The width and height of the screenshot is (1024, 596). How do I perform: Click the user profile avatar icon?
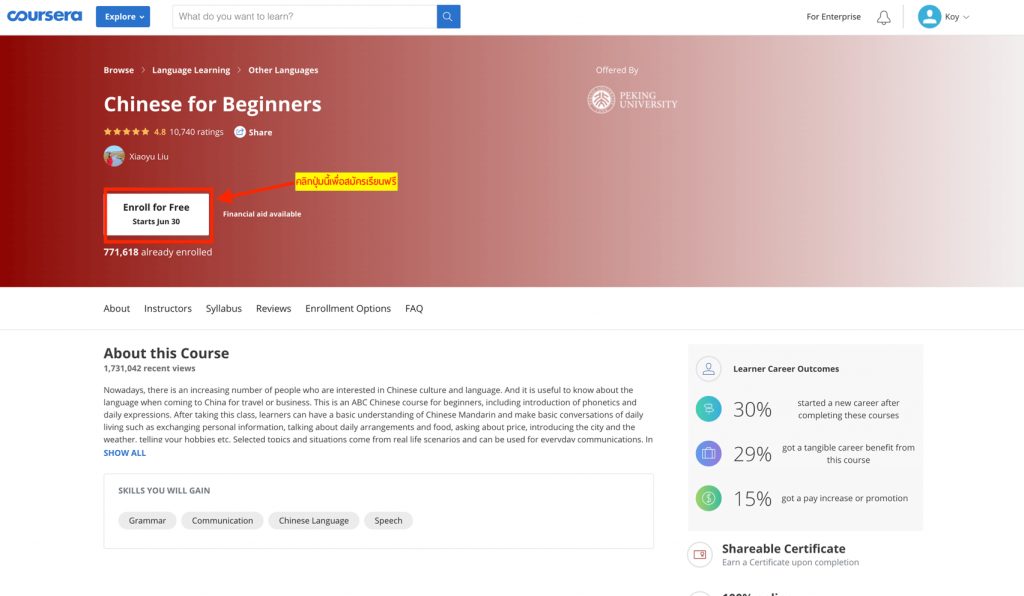click(929, 16)
